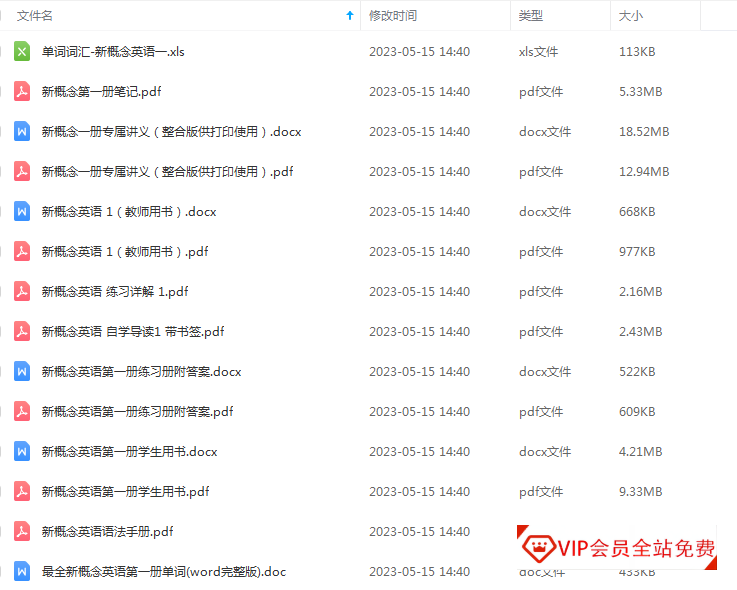
Task: Click the Word icon for 练习册附答案.docx
Action: tap(22, 371)
